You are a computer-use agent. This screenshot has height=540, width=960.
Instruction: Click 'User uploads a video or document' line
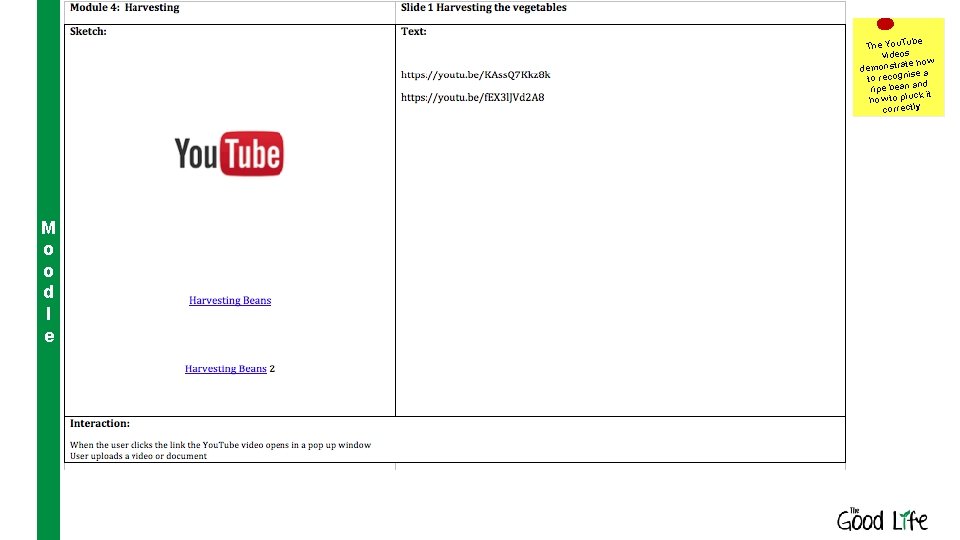pos(138,456)
